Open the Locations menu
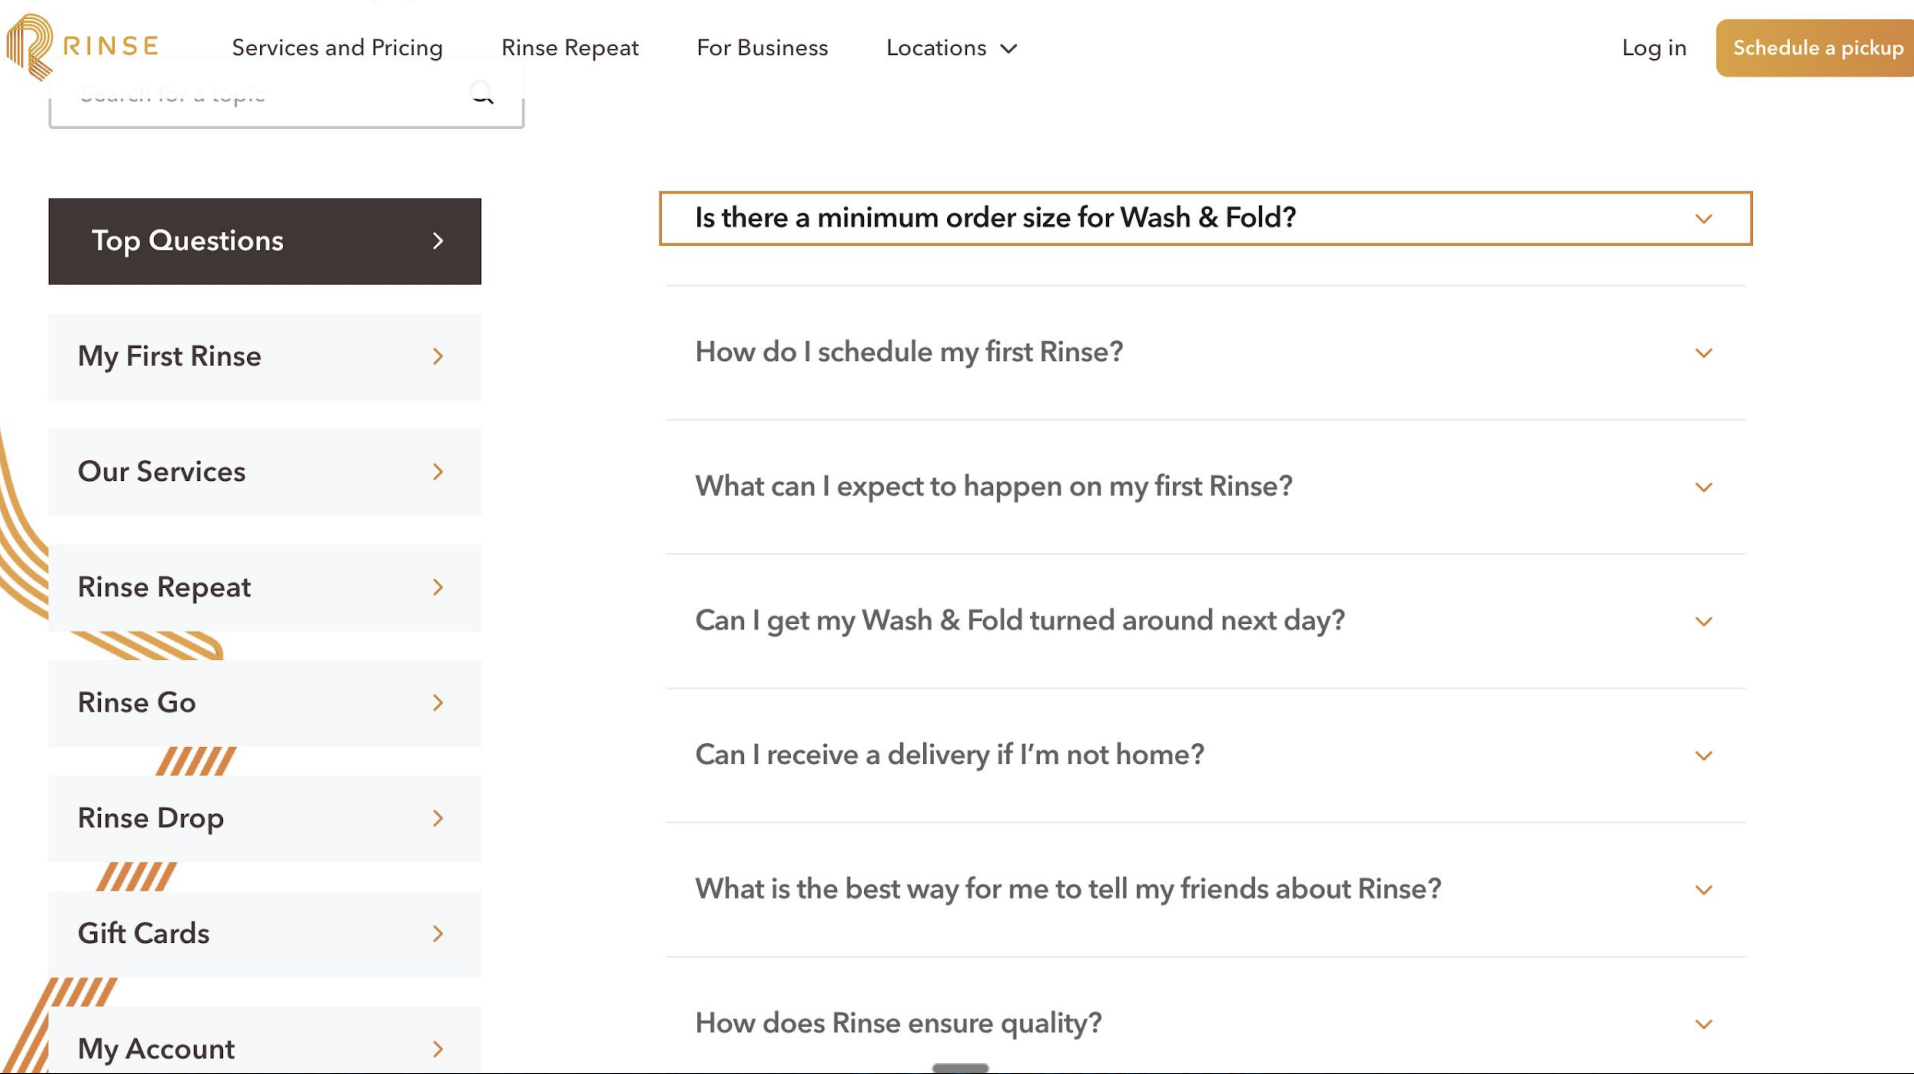The width and height of the screenshot is (1914, 1074). point(951,48)
